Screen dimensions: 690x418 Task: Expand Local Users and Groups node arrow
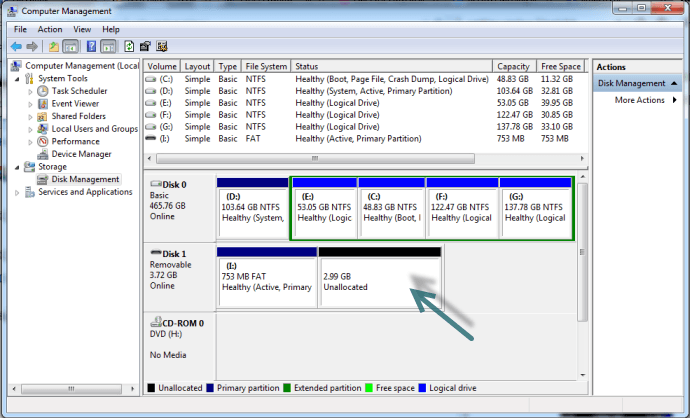coord(30,129)
